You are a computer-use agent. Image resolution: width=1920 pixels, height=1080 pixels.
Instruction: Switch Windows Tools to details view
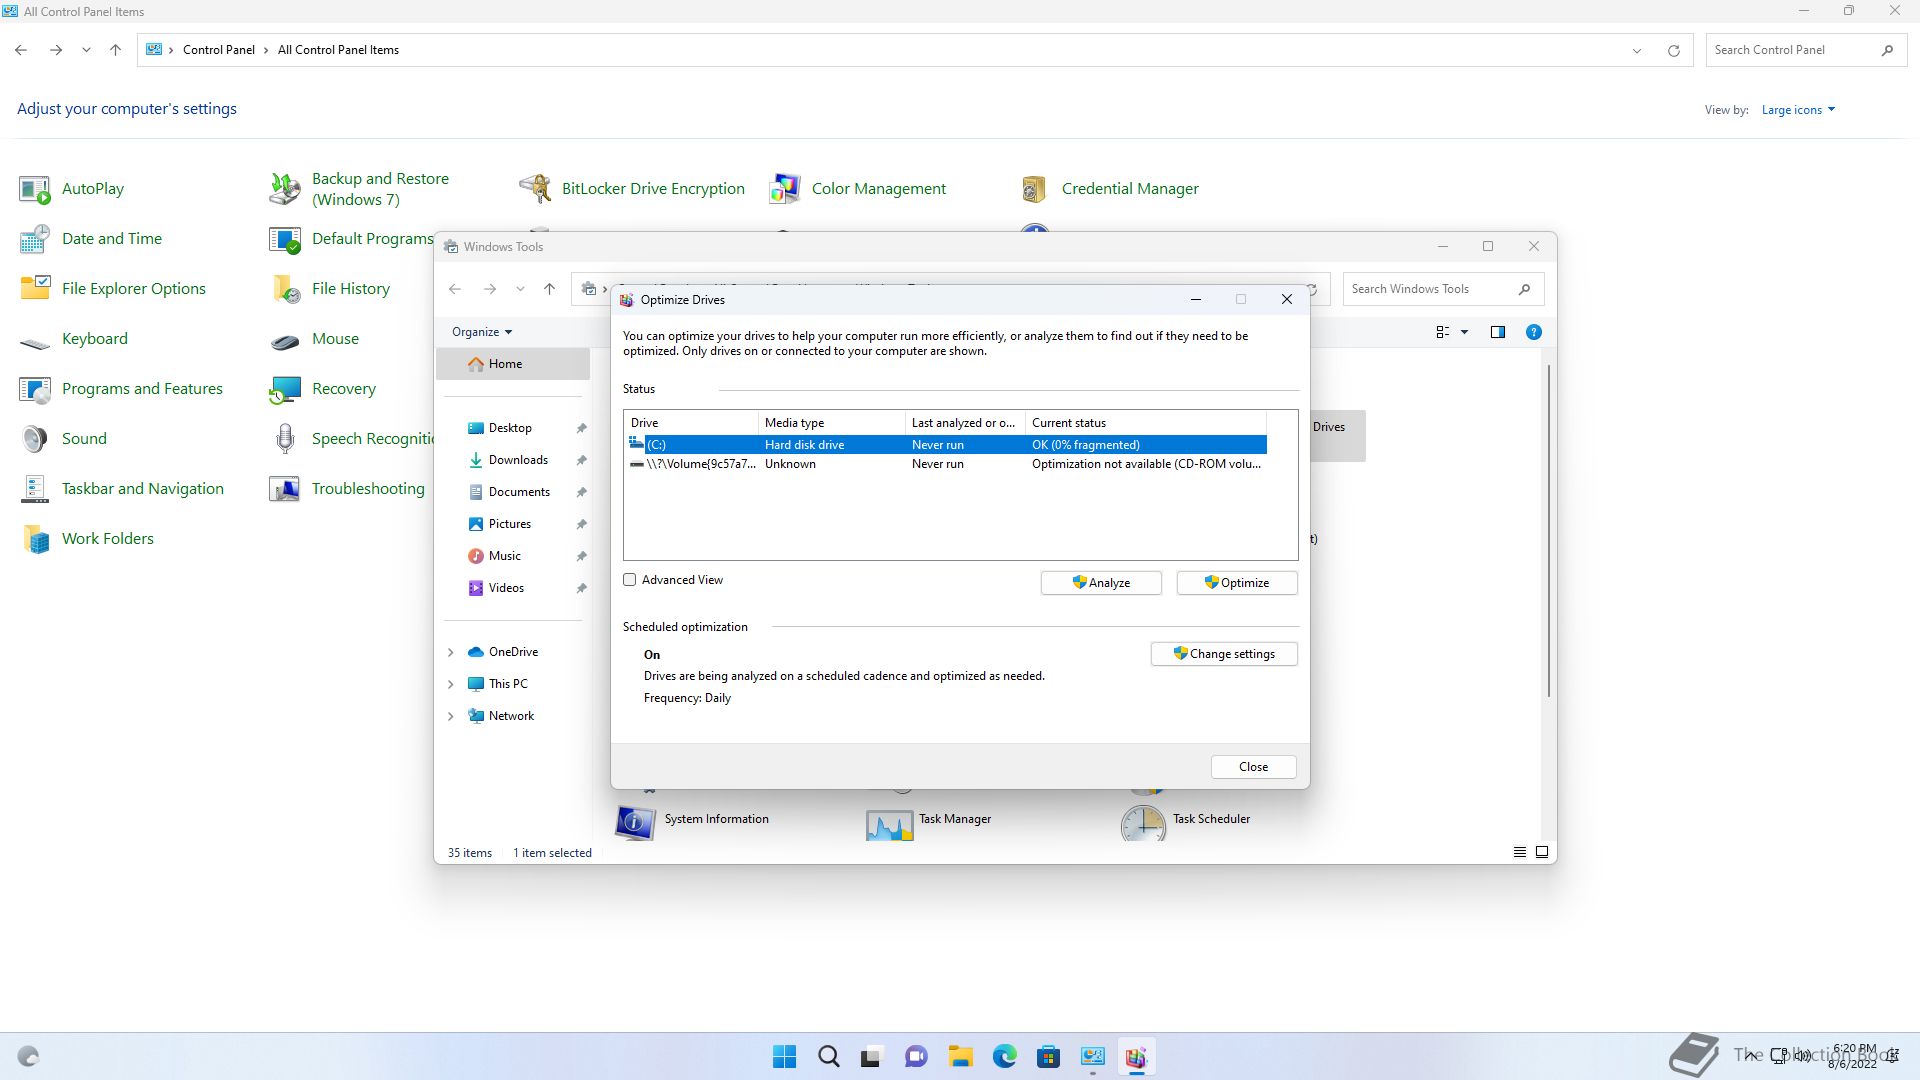[x=1519, y=852]
